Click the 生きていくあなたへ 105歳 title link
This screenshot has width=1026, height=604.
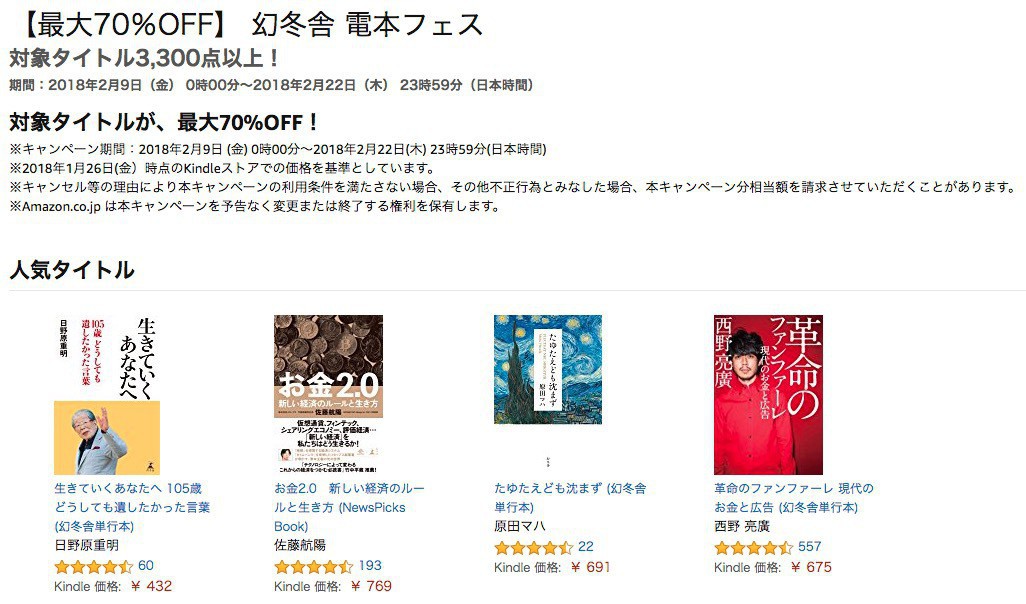point(132,507)
